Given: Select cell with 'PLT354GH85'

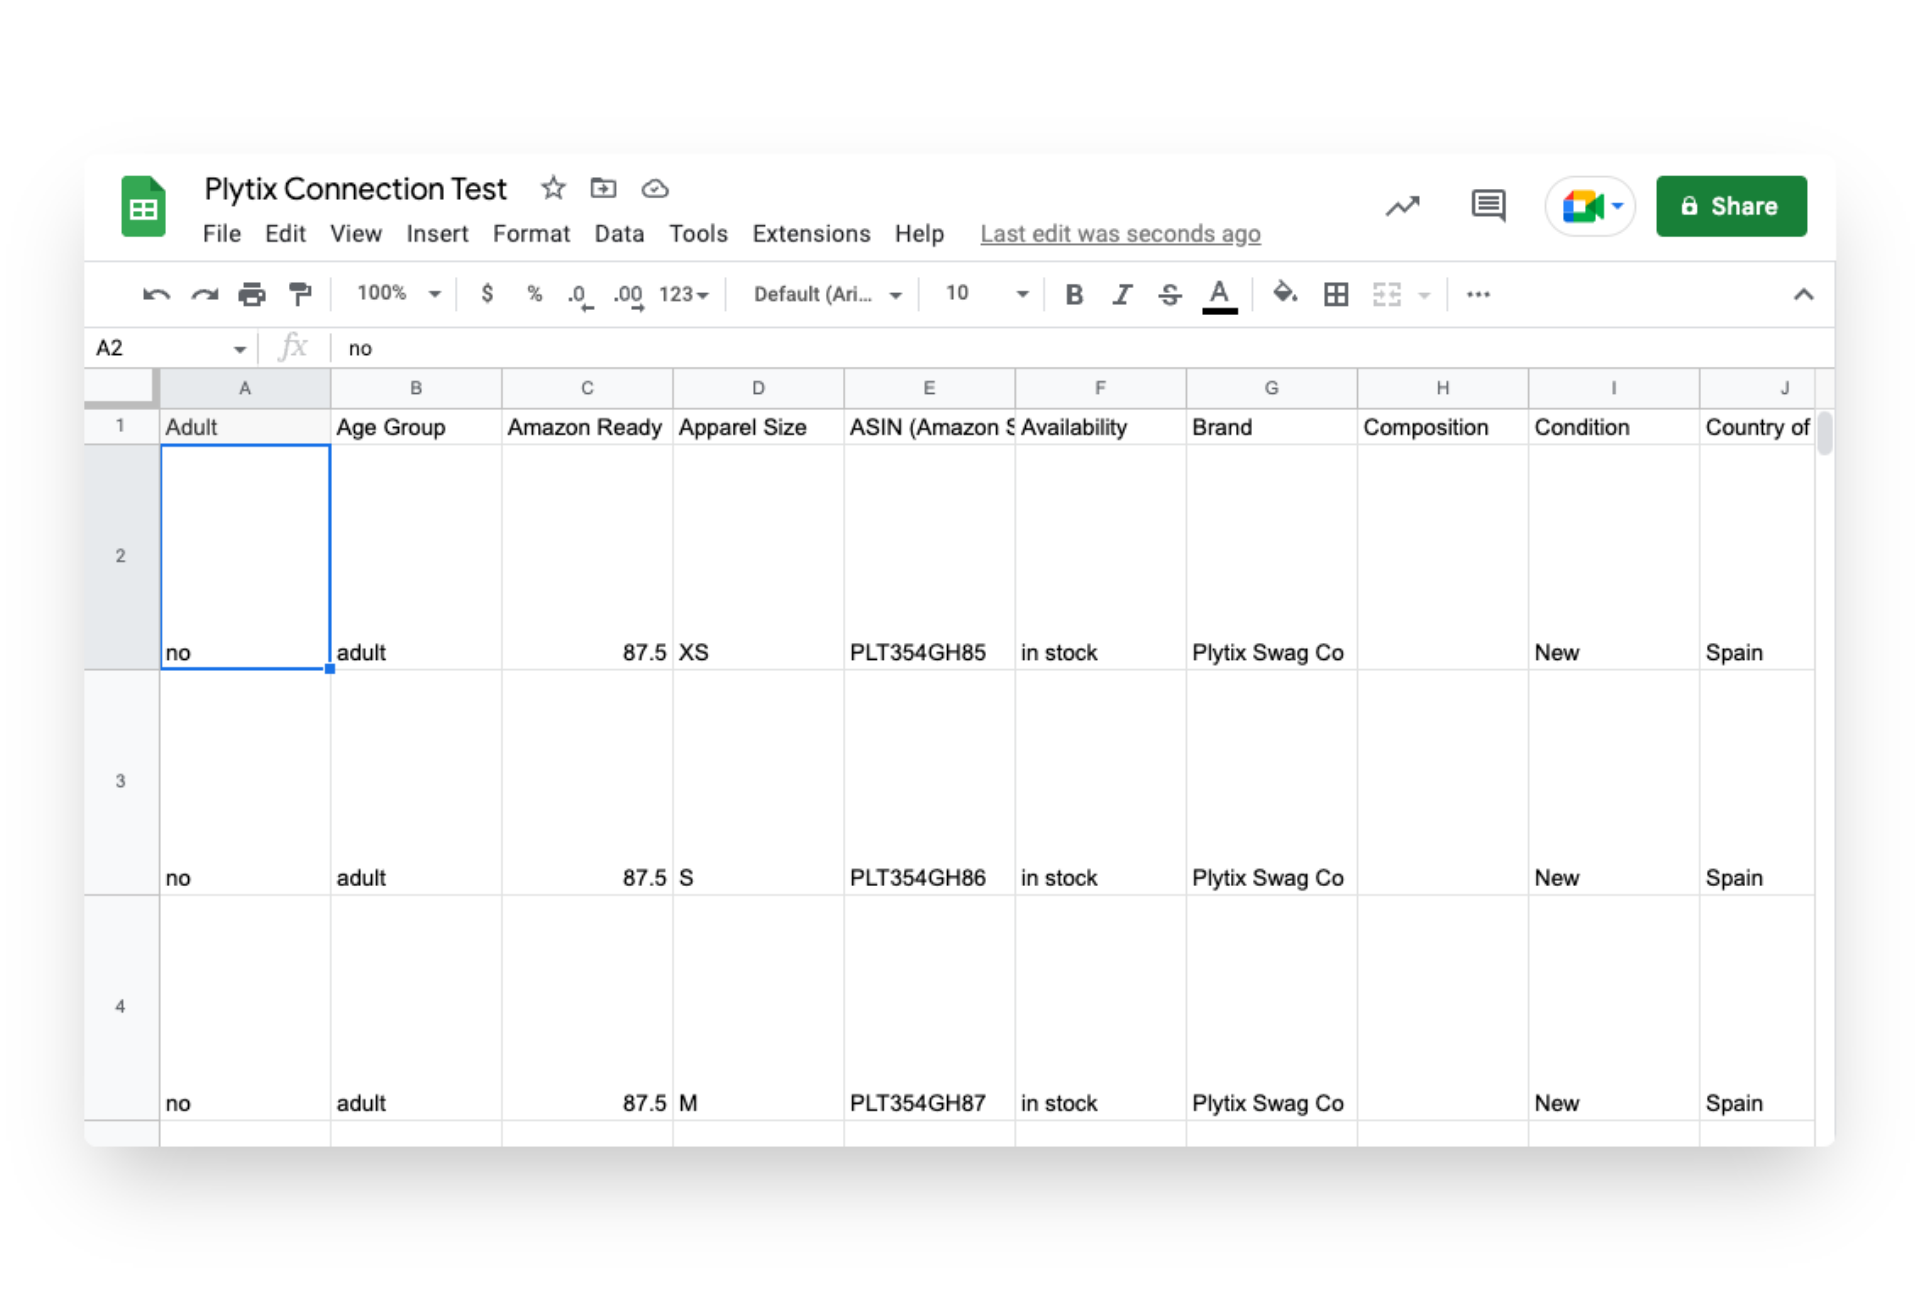Looking at the screenshot, I should click(929, 557).
